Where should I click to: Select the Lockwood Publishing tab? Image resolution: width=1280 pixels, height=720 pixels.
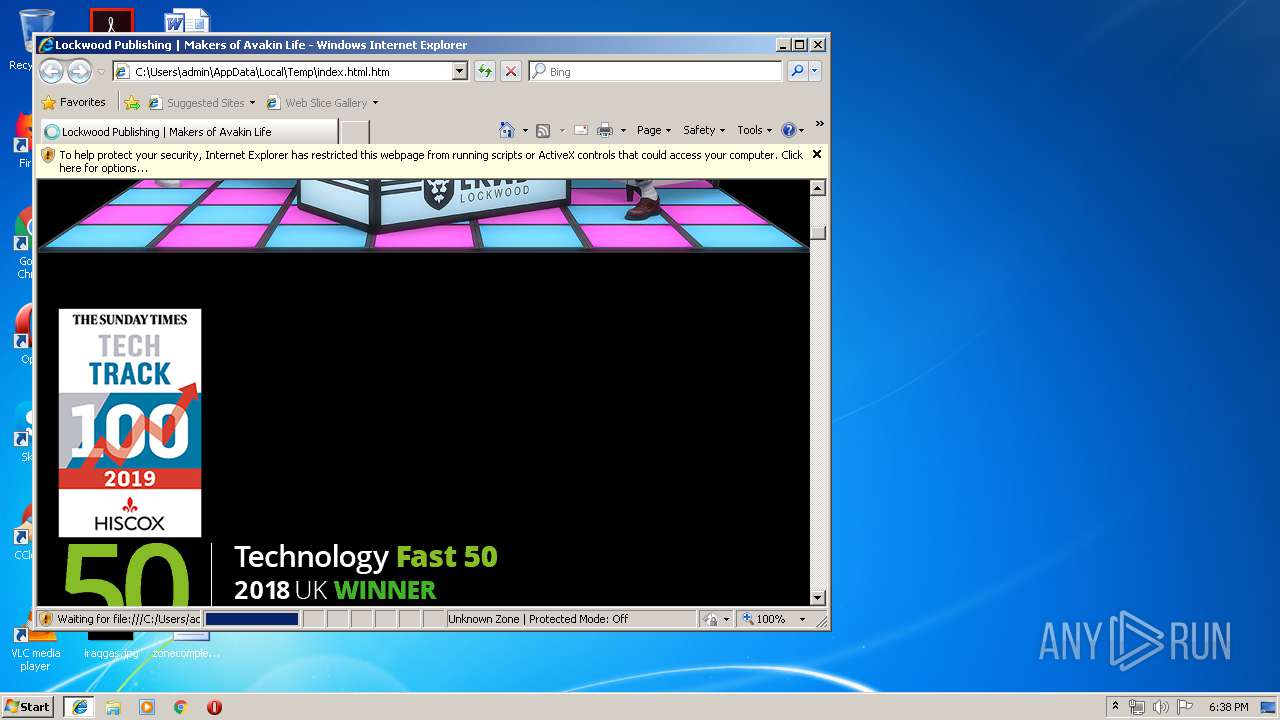point(188,131)
